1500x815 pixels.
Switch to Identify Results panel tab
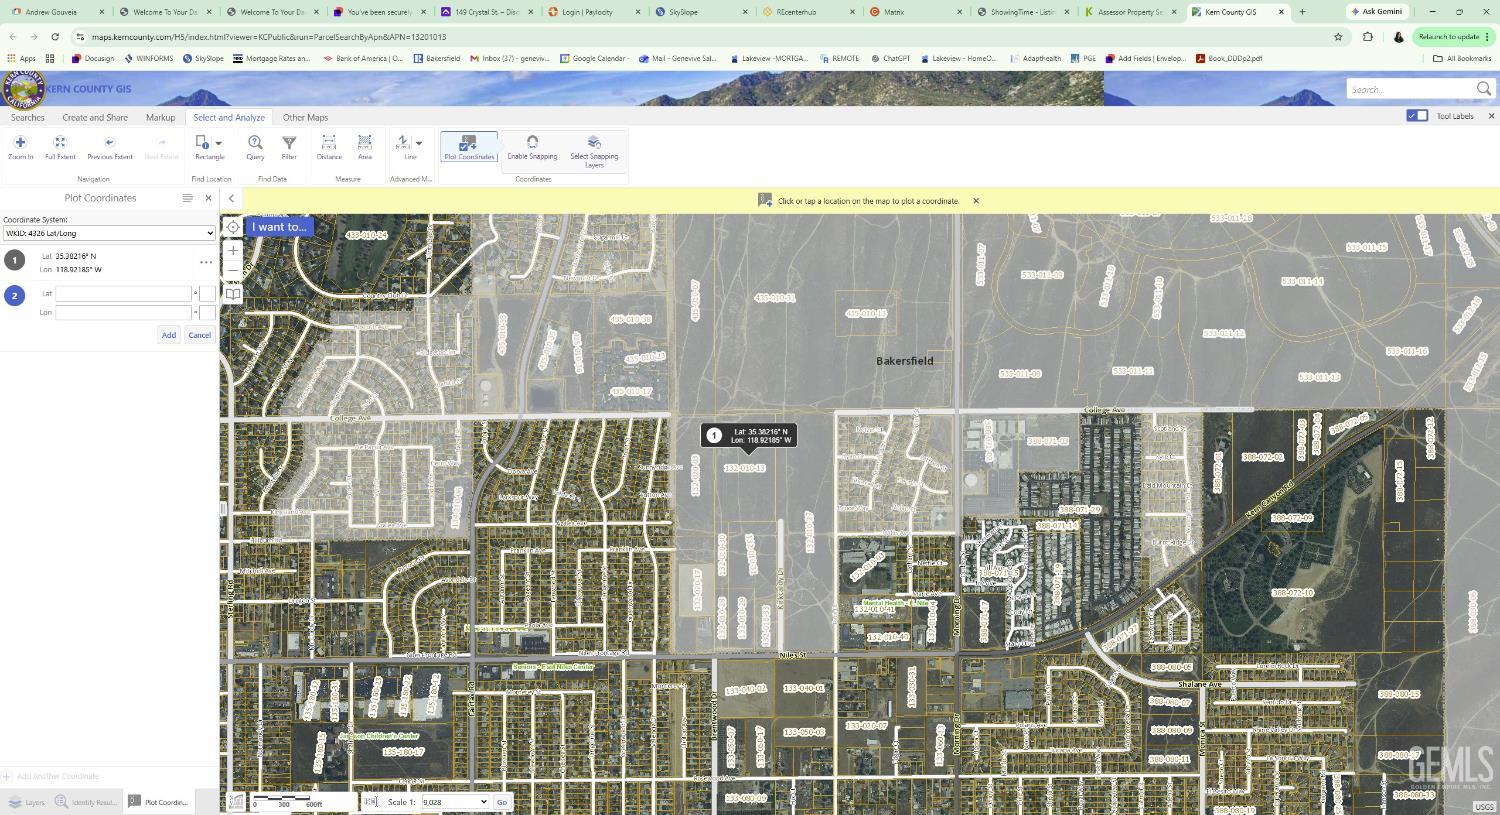(x=86, y=802)
